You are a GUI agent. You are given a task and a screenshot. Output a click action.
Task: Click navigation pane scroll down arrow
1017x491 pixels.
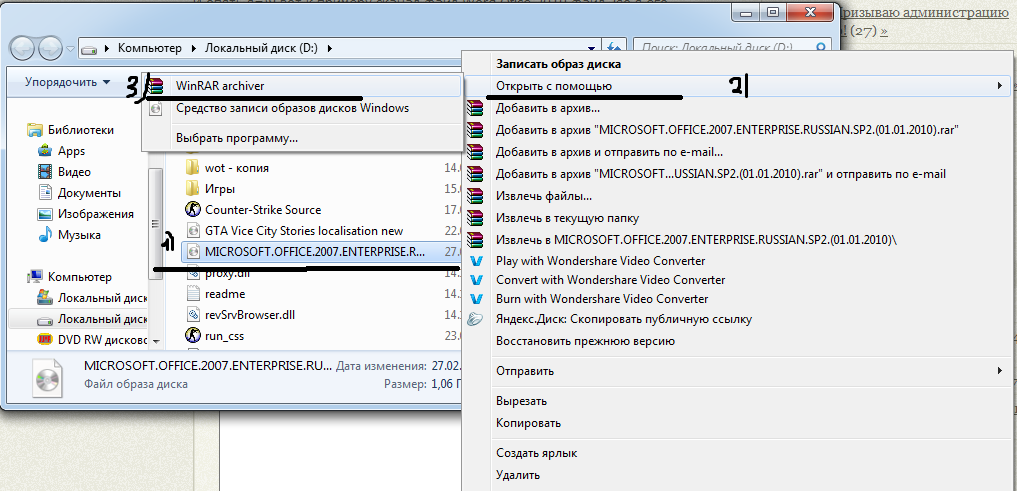coord(156,341)
